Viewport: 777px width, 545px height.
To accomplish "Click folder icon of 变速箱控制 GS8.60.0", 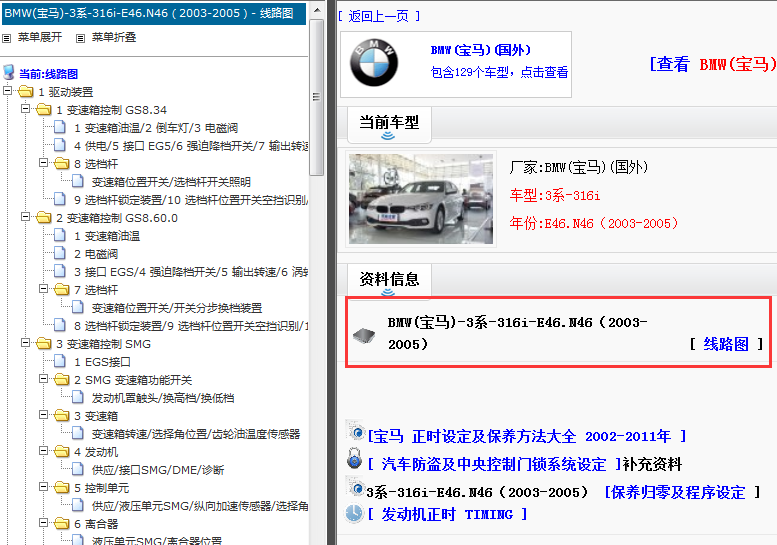I will click(x=44, y=218).
